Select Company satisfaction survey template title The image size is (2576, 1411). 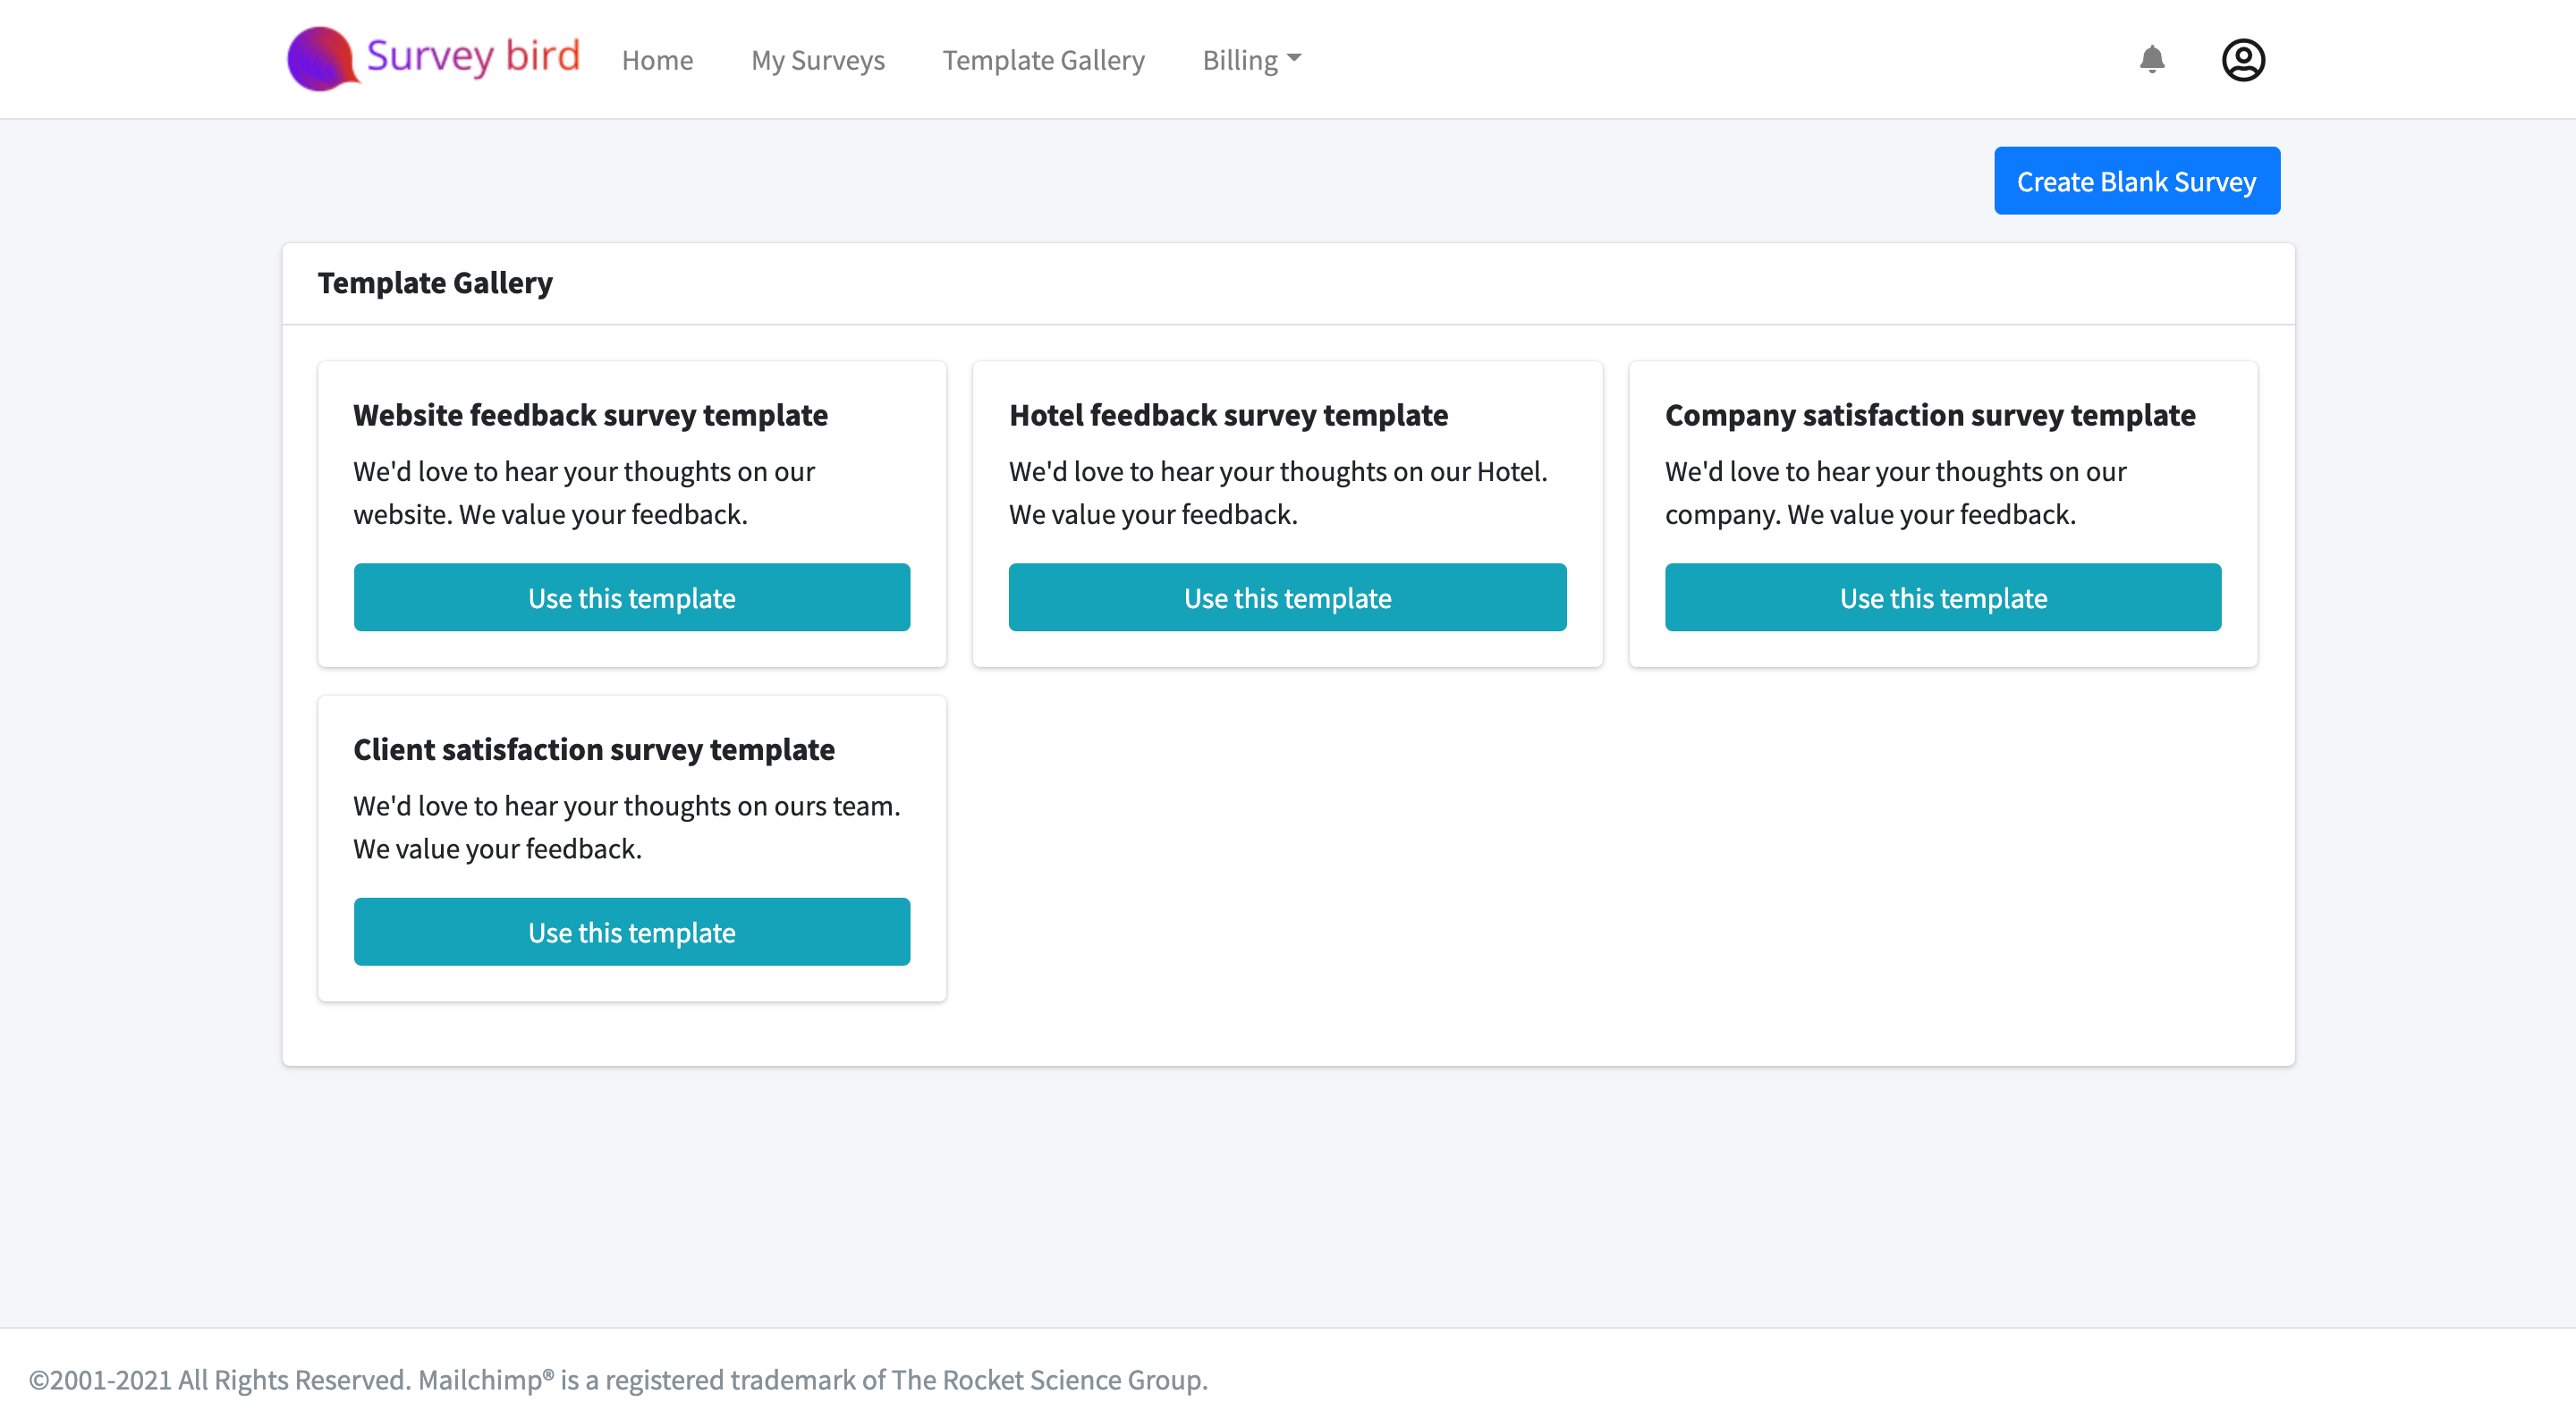[1929, 414]
